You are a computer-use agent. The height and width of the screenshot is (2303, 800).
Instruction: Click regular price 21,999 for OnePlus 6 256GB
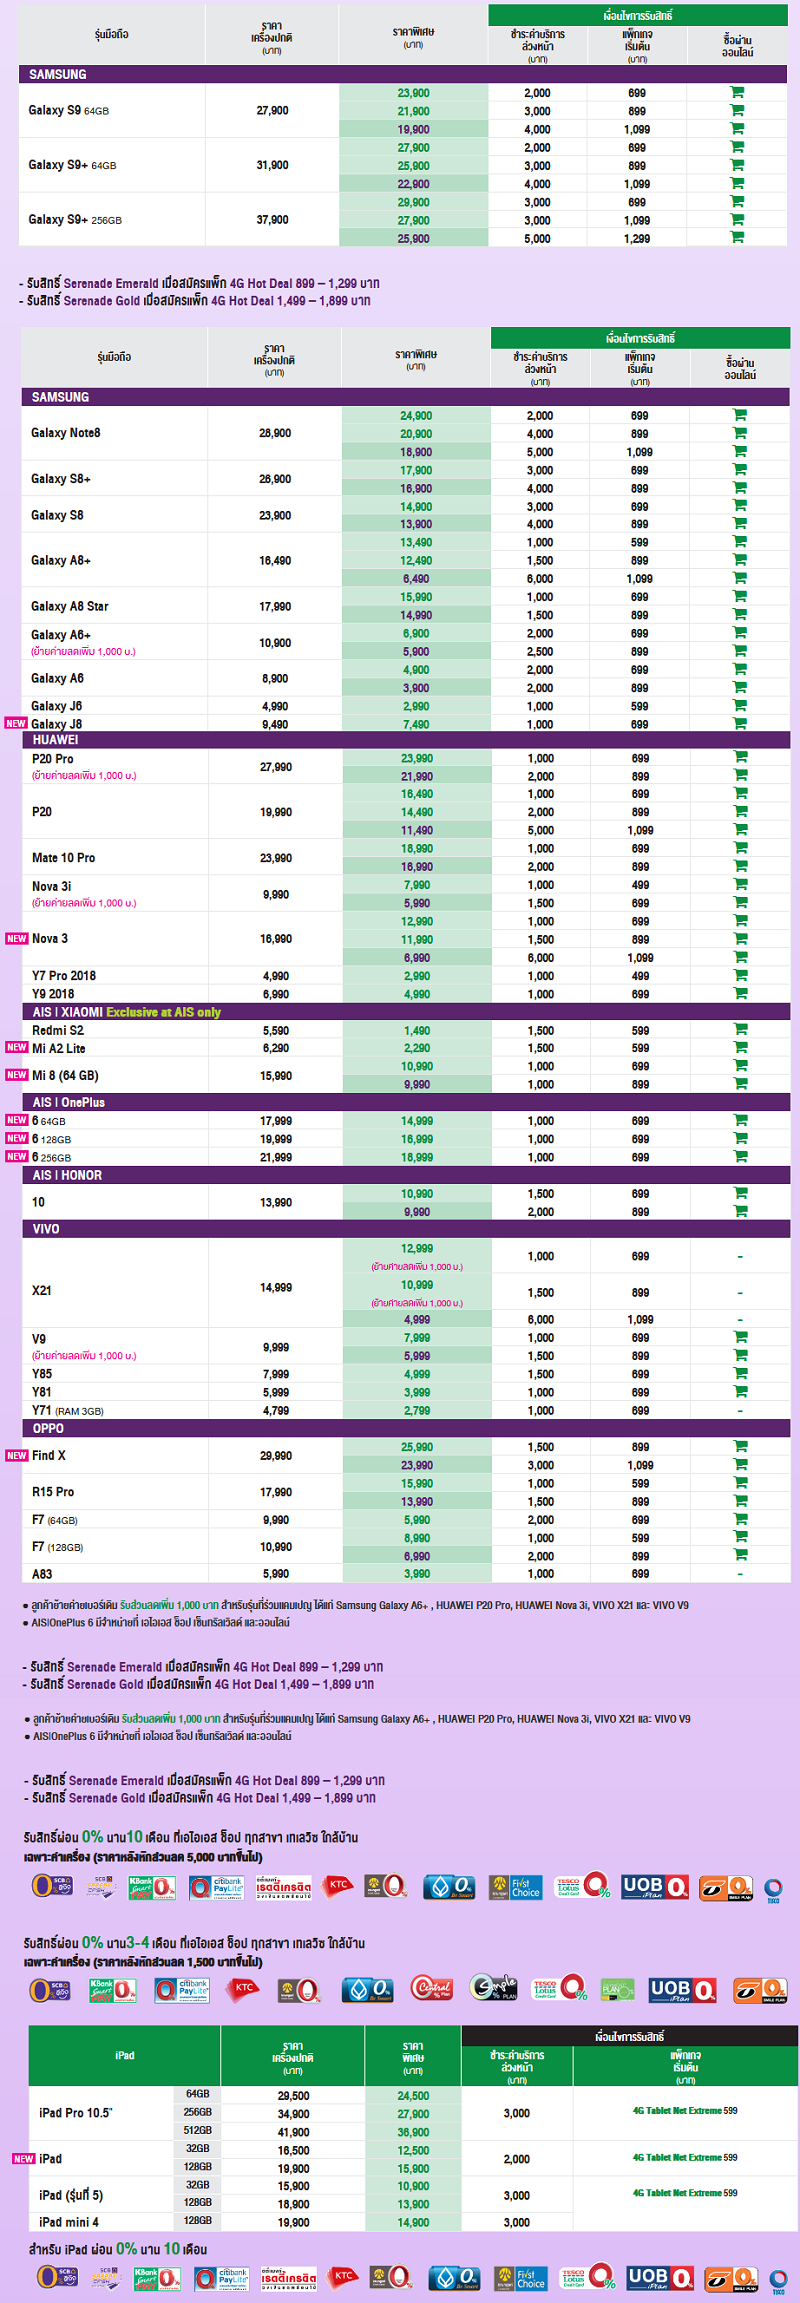[x=276, y=1157]
